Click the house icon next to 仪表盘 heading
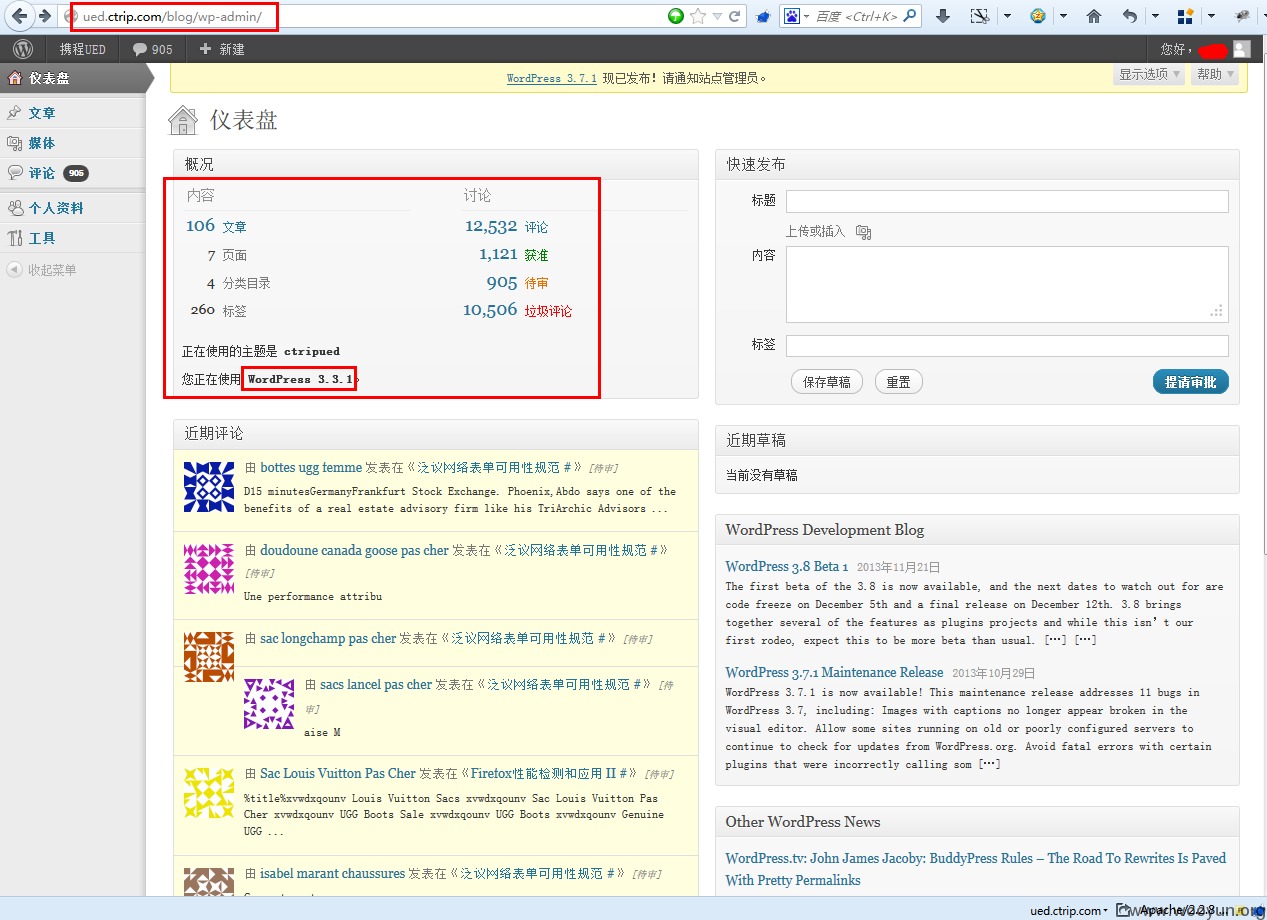The image size is (1267, 920). [183, 120]
